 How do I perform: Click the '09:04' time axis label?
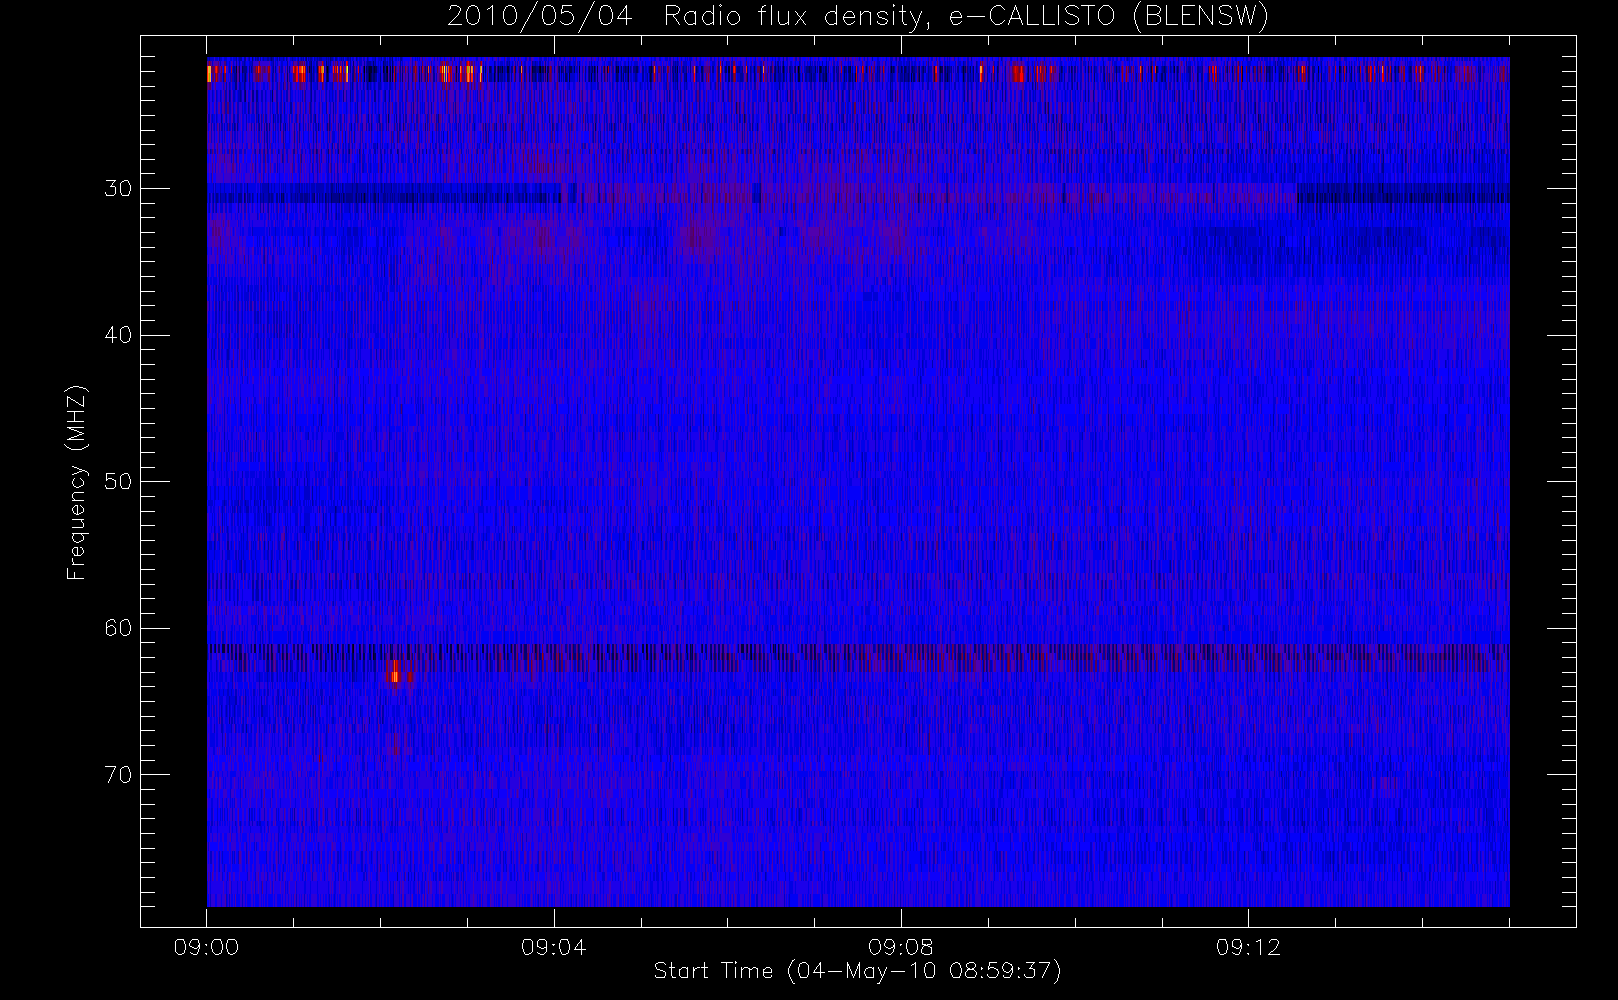pos(553,947)
